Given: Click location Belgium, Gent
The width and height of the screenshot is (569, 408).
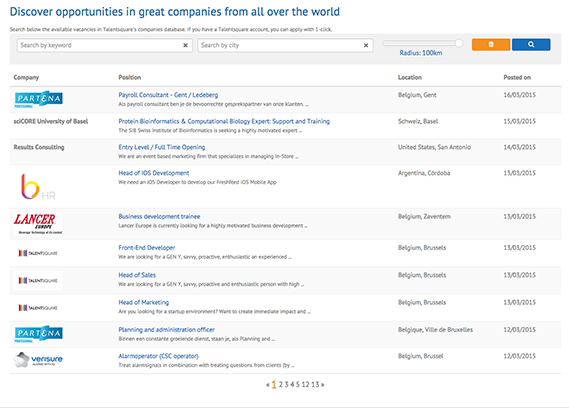Looking at the screenshot, I should [417, 95].
